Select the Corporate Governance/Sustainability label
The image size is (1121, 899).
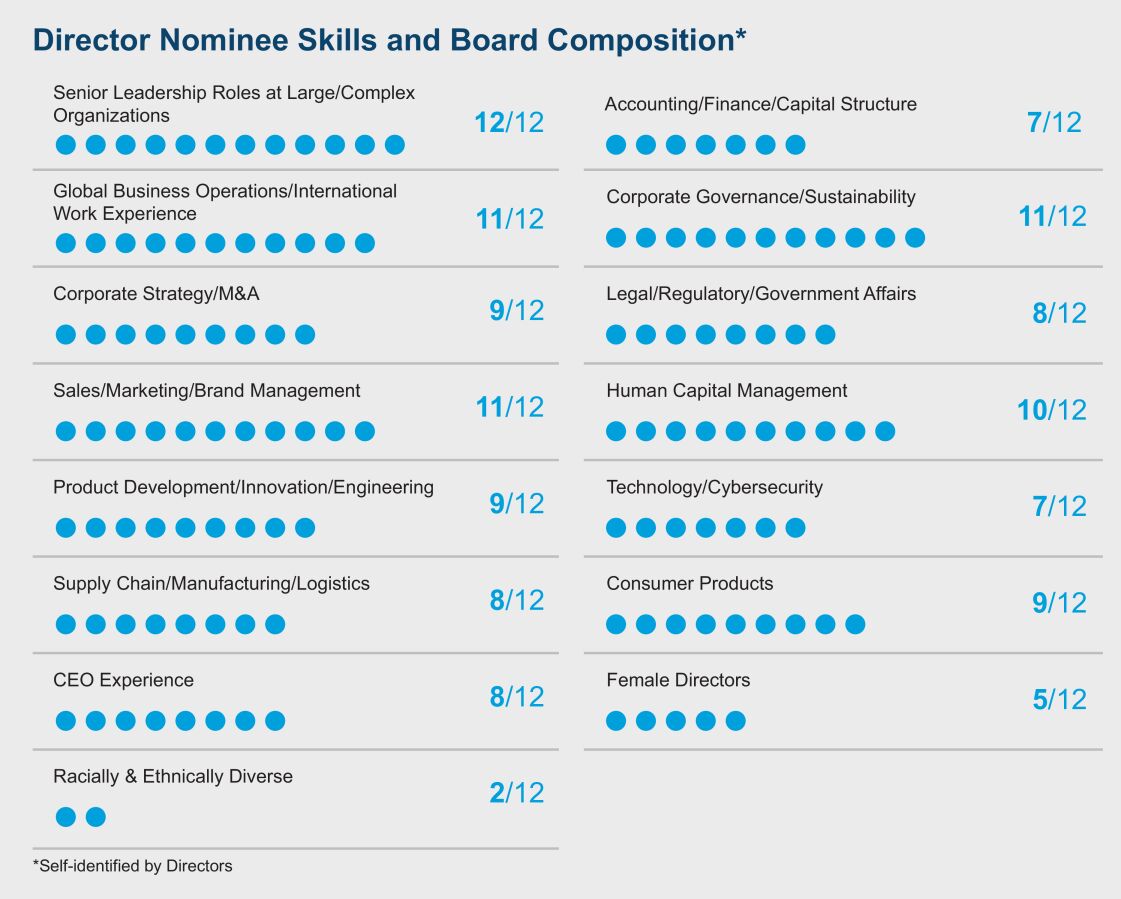point(761,197)
